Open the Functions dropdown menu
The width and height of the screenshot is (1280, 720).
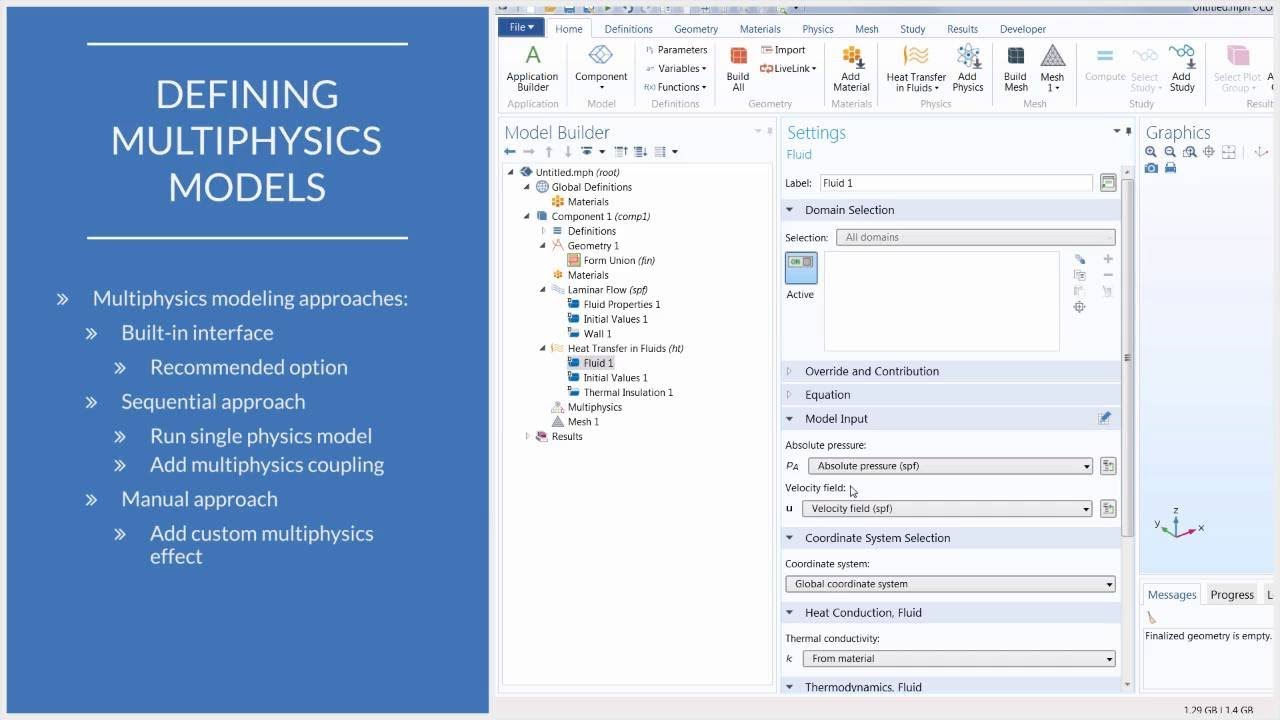[677, 87]
